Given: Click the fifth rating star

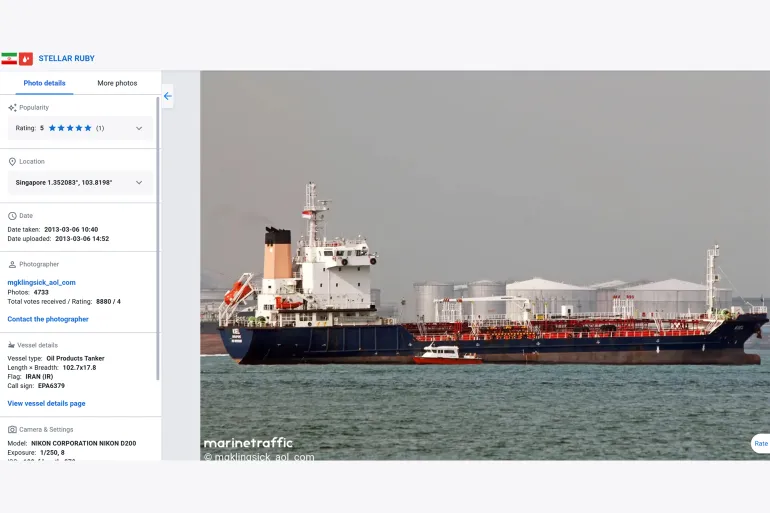Looking at the screenshot, I should coord(88,128).
